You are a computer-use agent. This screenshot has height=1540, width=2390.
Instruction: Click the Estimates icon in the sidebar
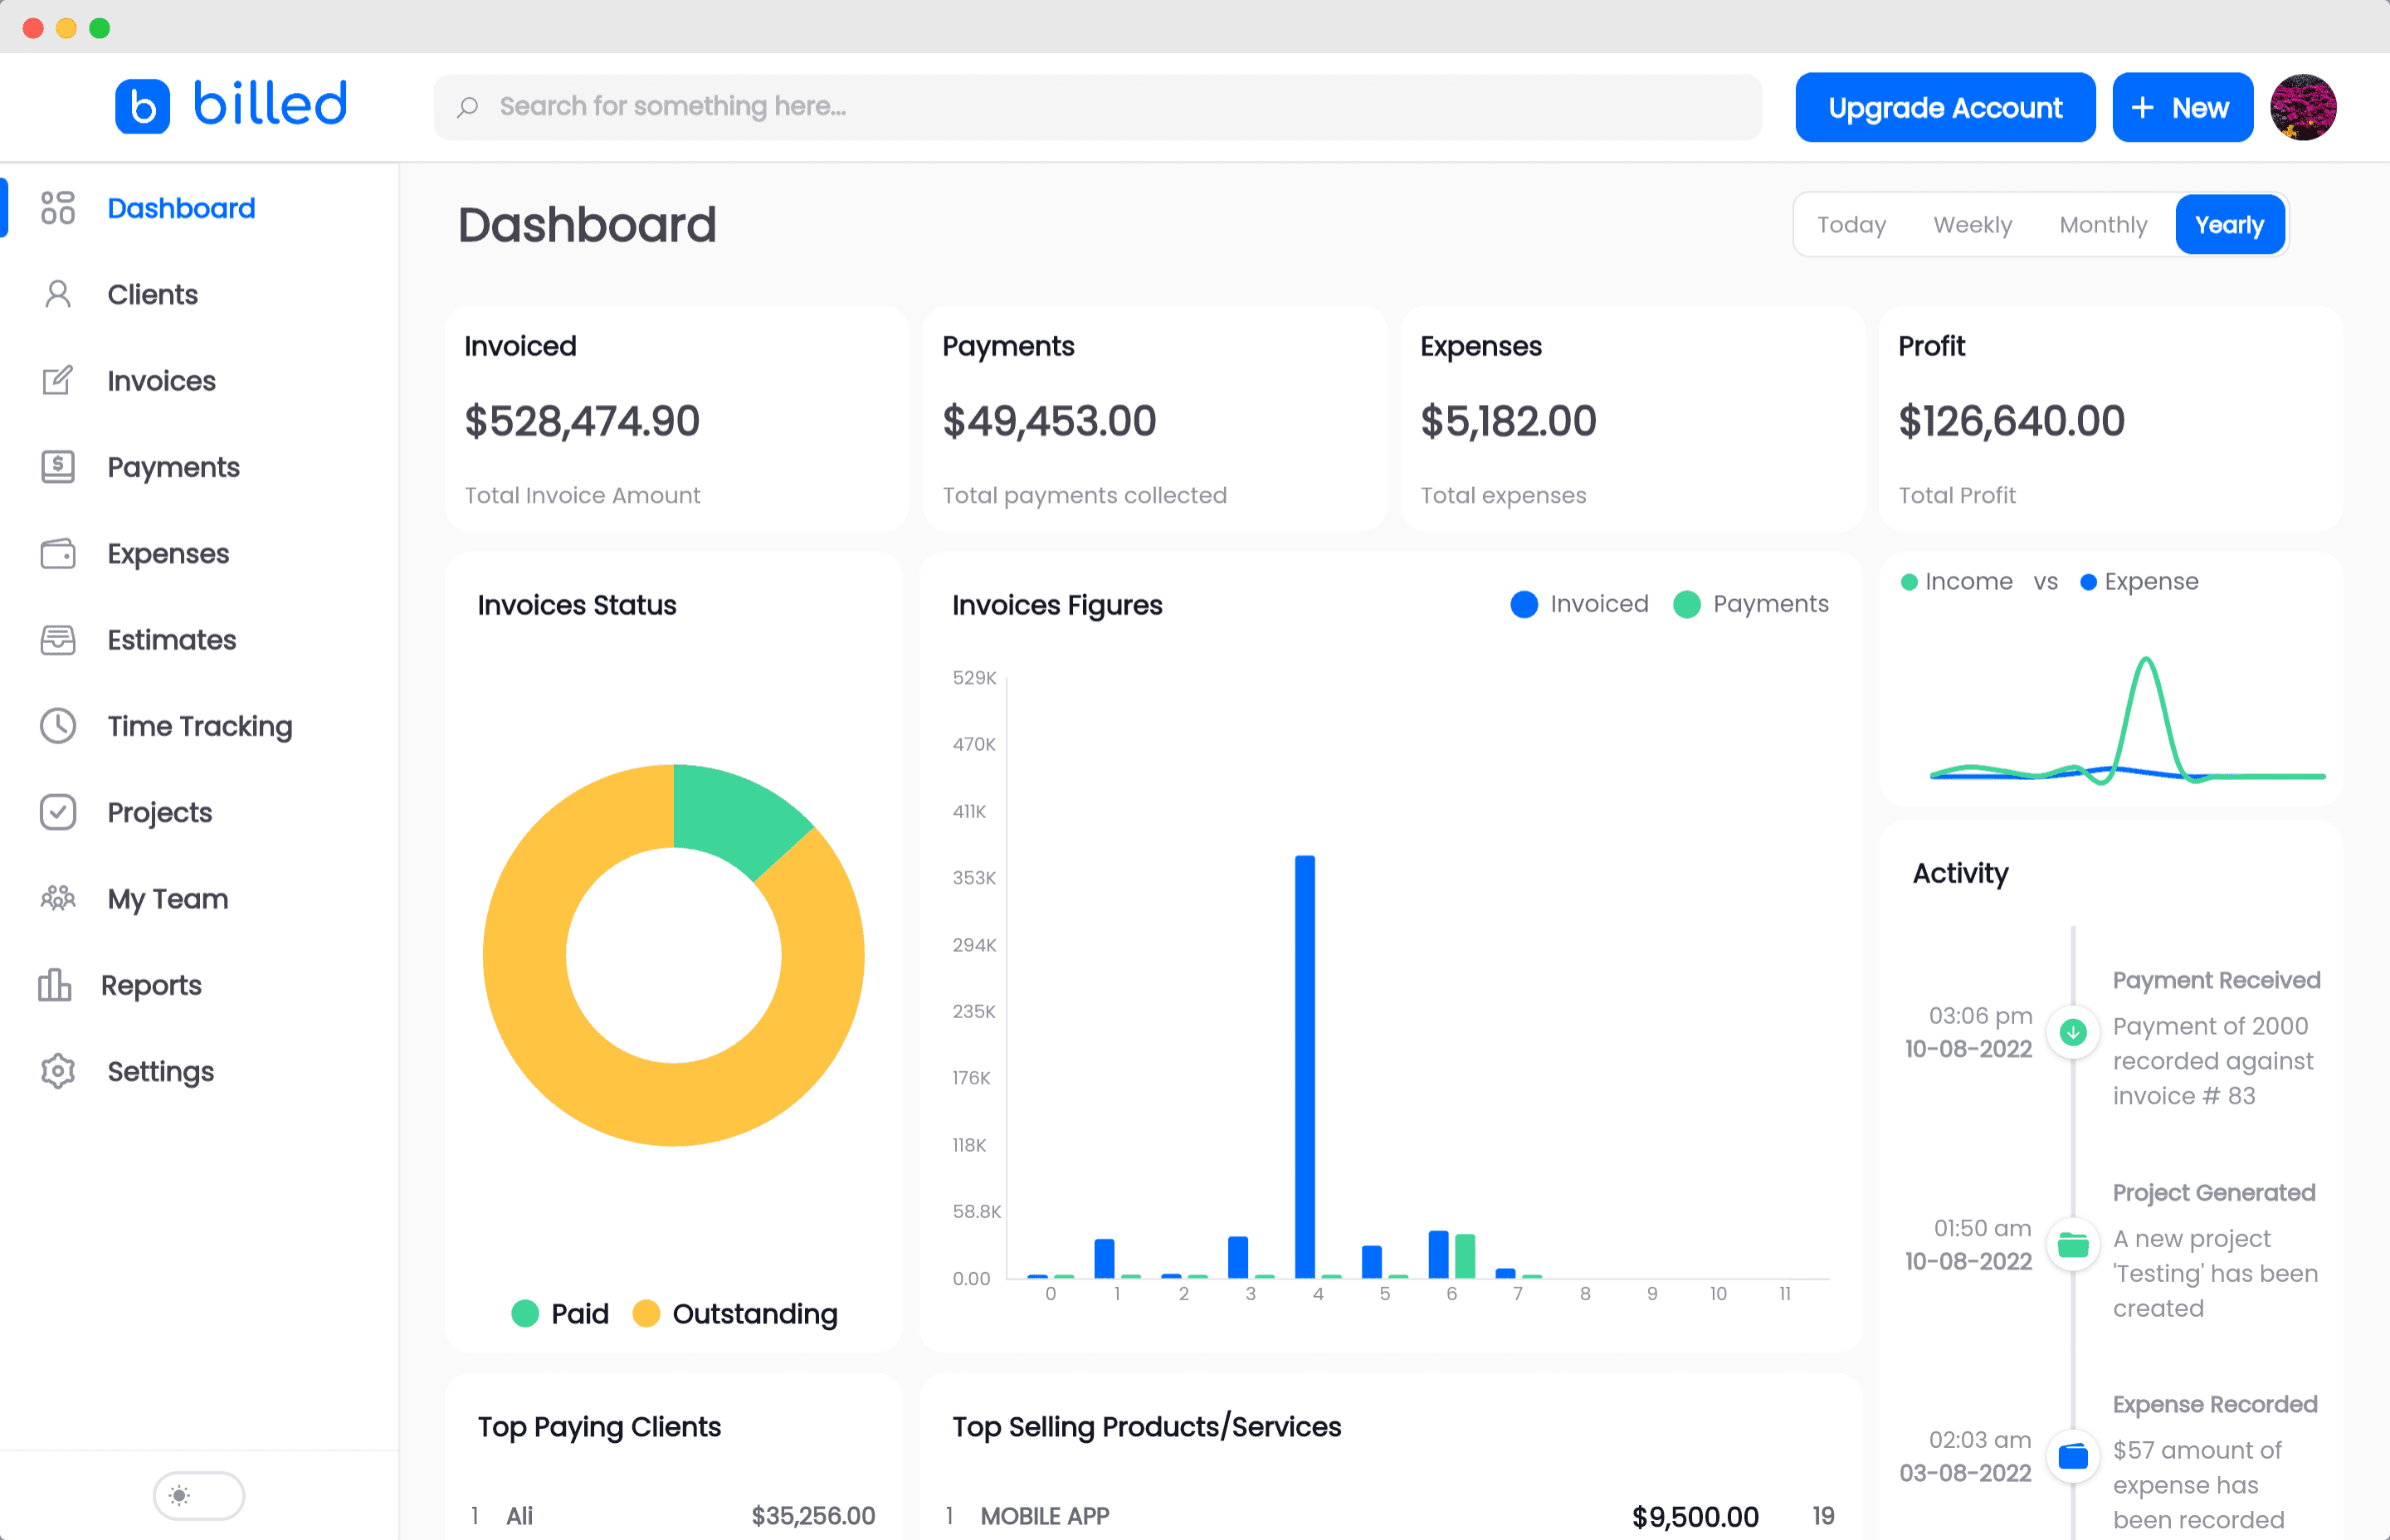(x=58, y=640)
